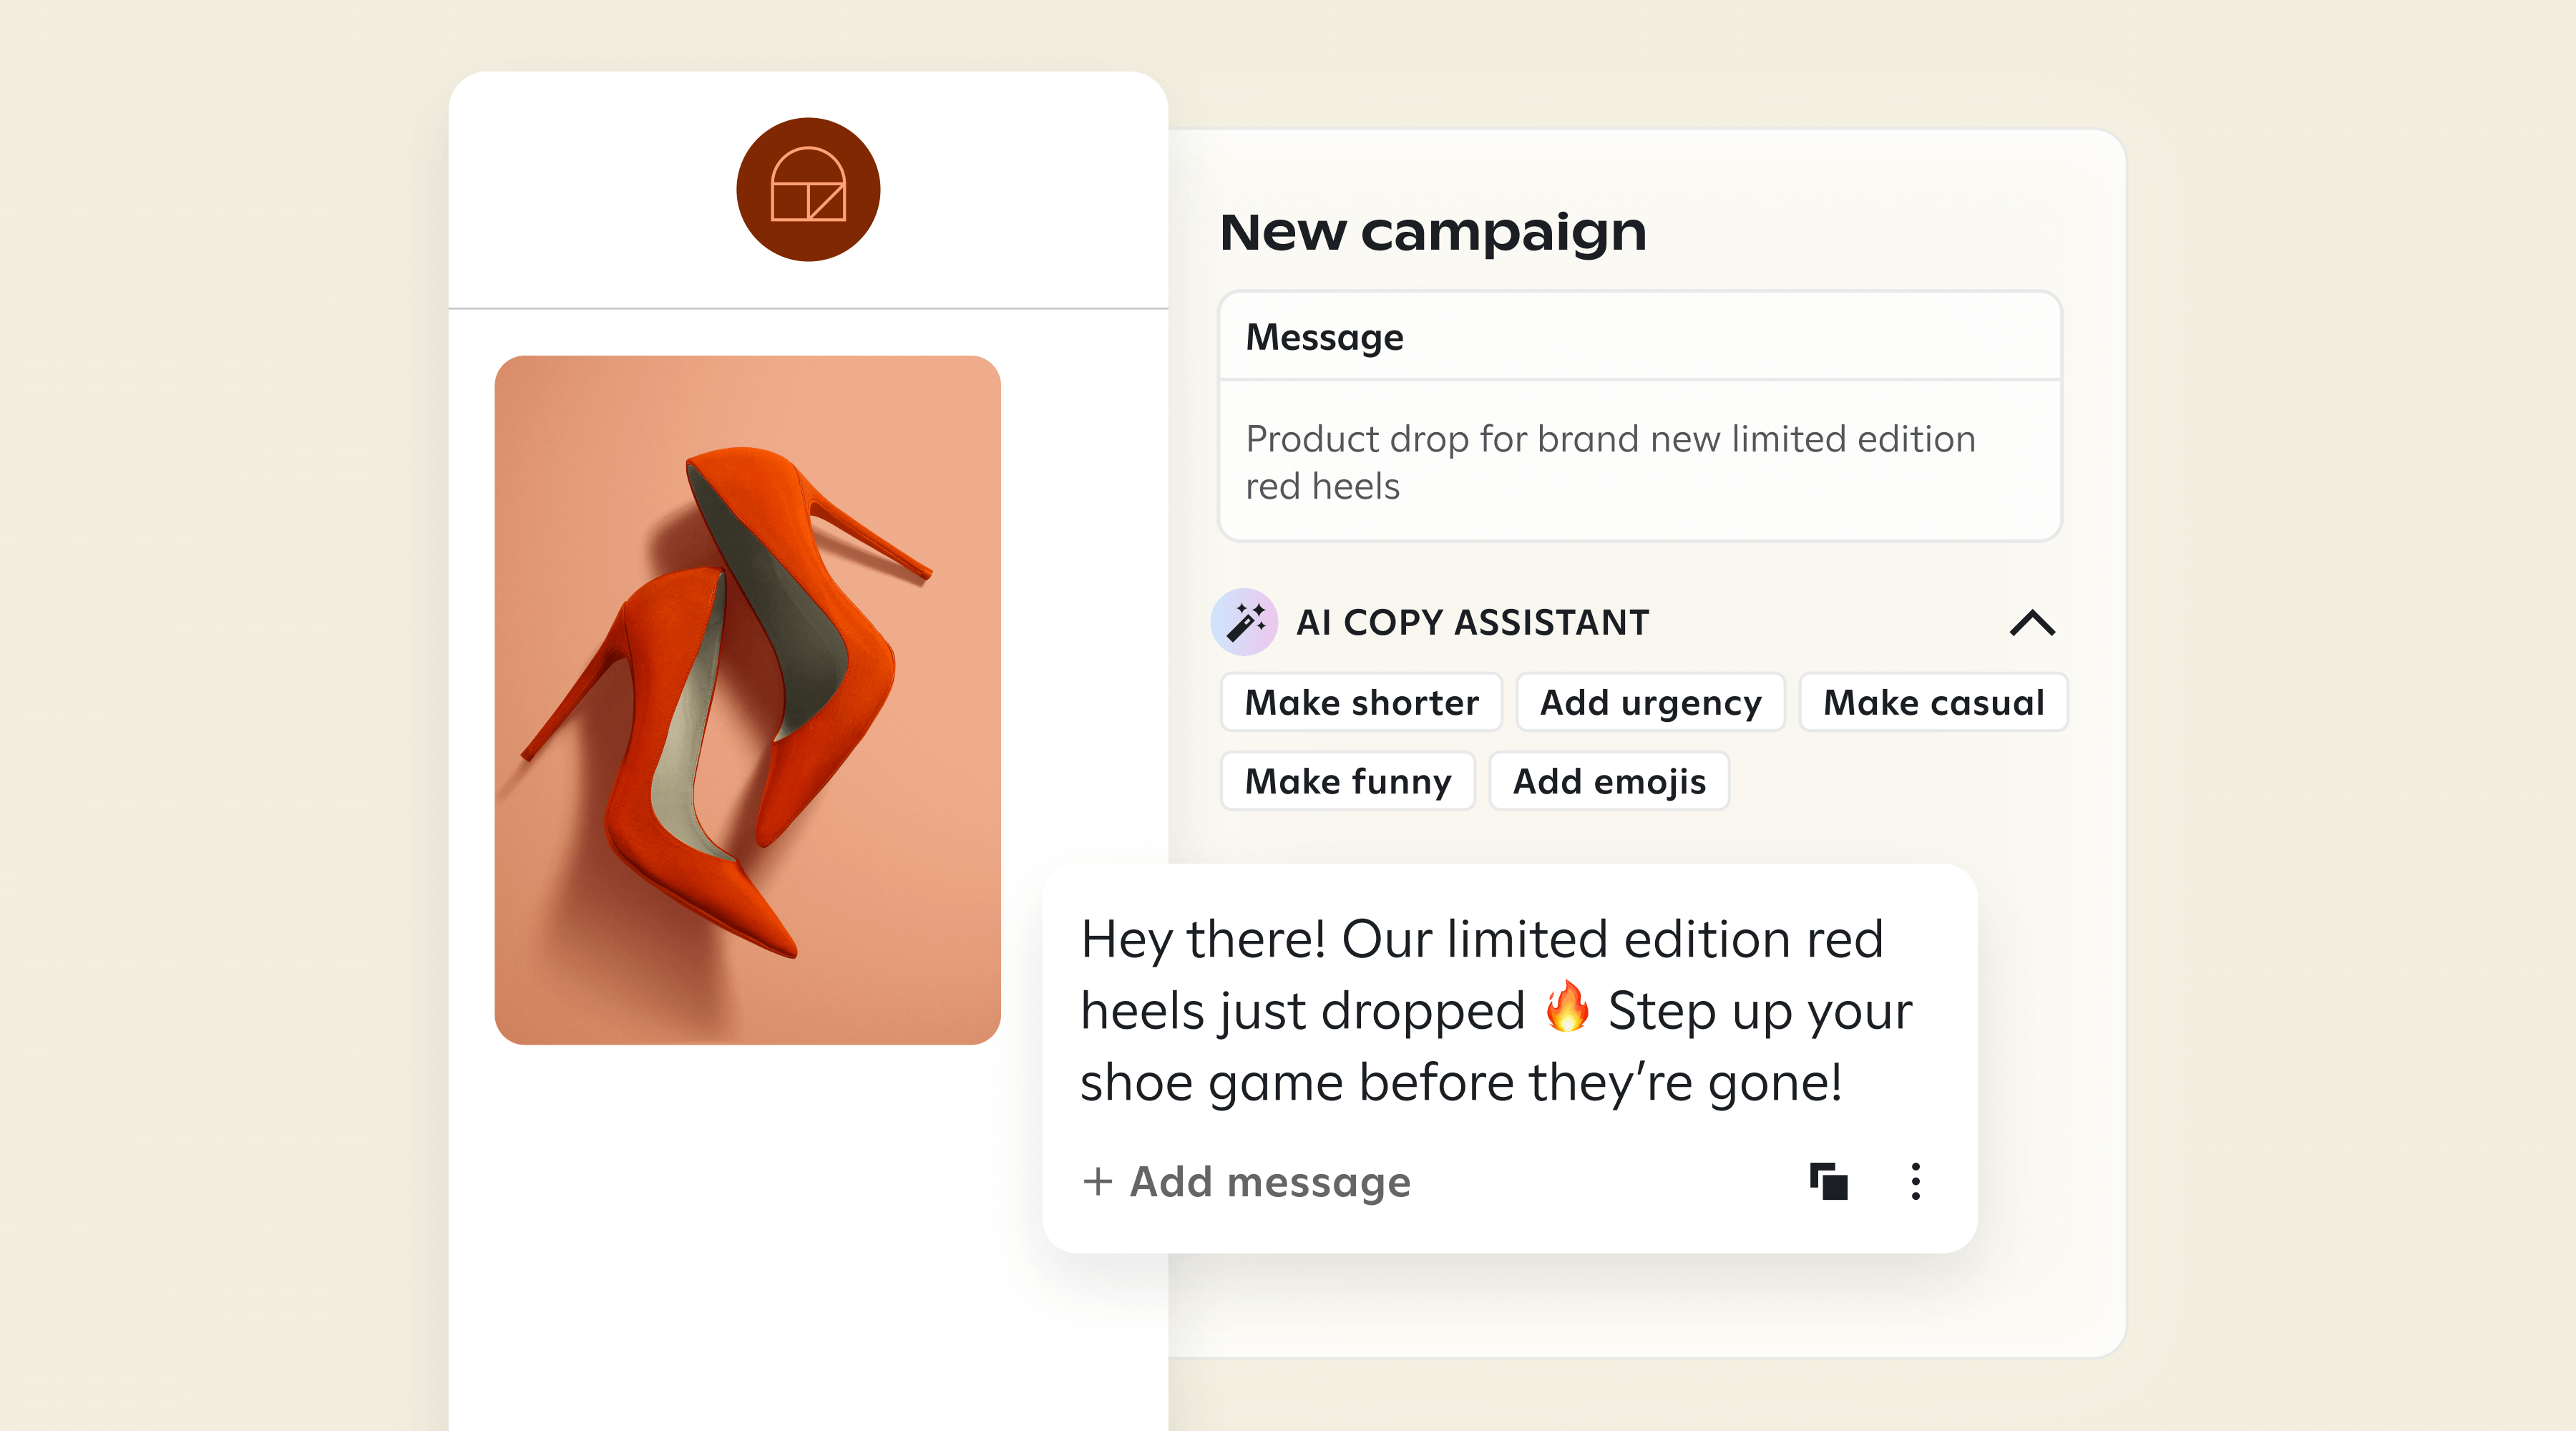Click the plus icon beside Add message

[1097, 1181]
